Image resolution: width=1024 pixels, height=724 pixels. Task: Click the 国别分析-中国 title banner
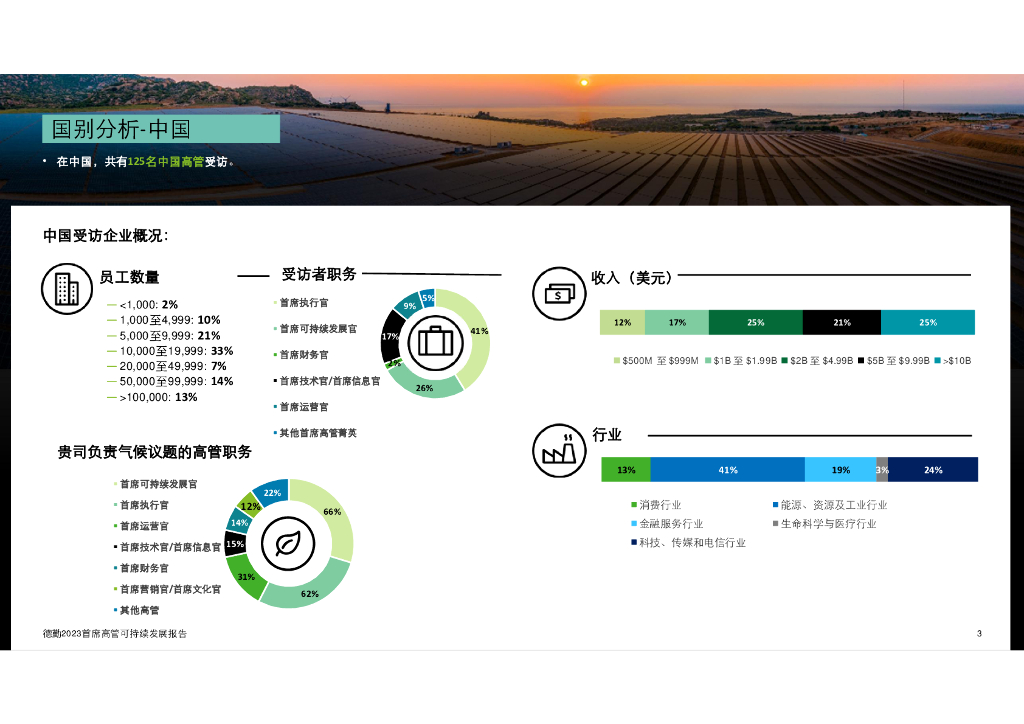(161, 129)
